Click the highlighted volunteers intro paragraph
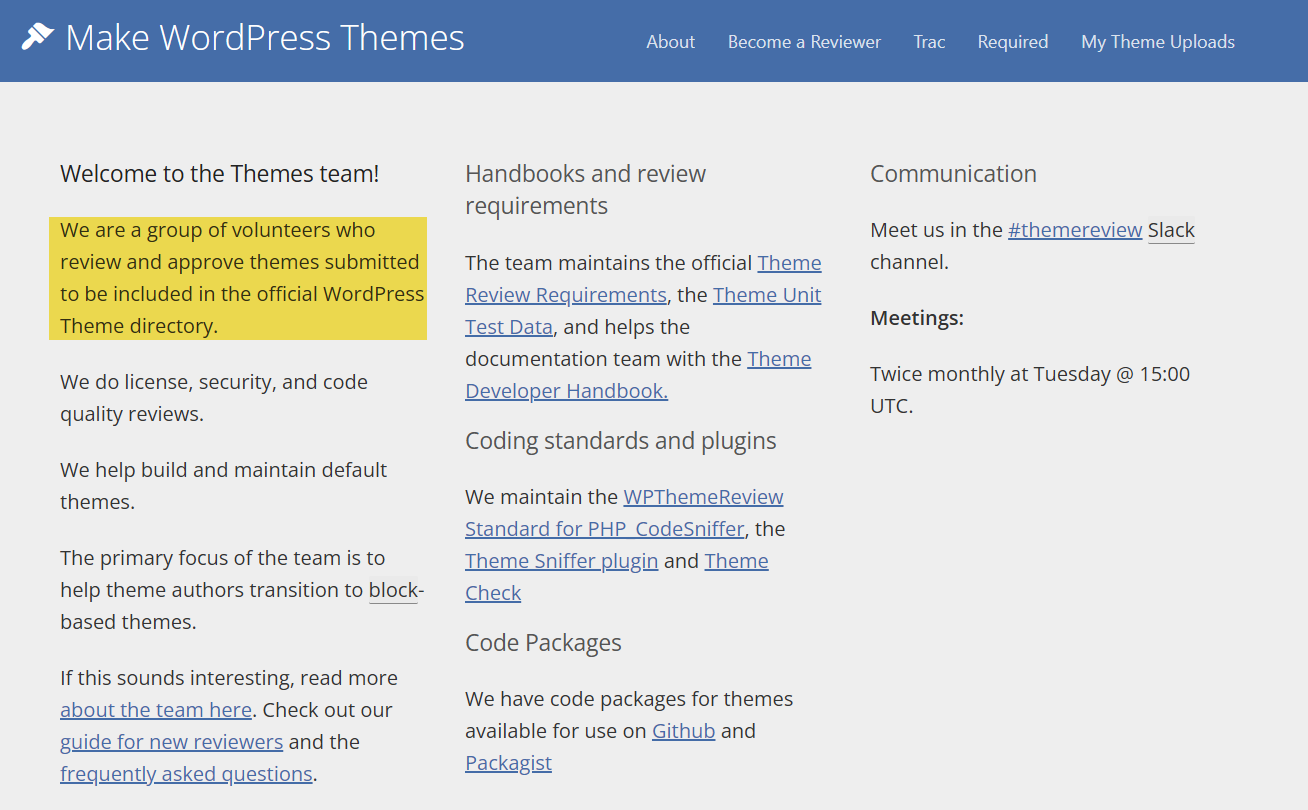 (x=238, y=278)
